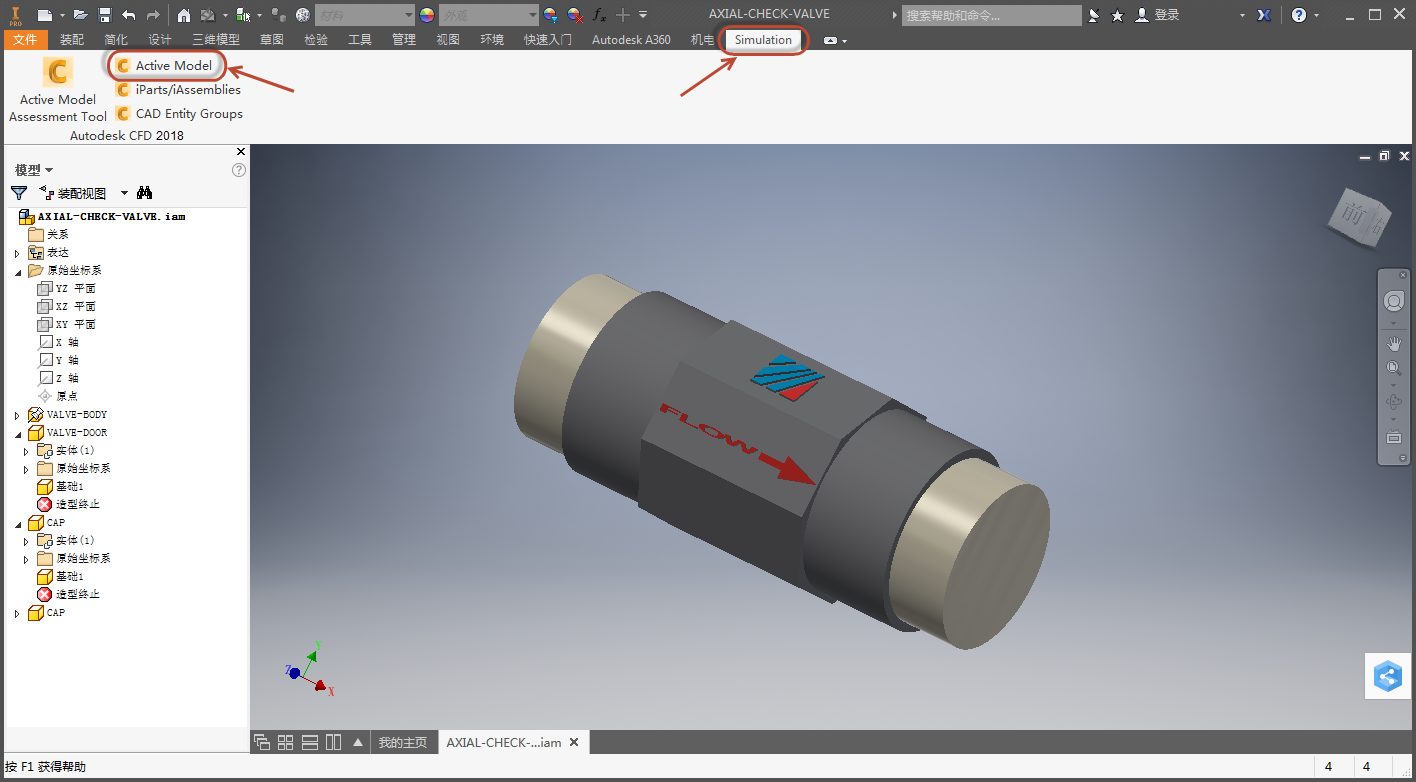Collapse the VALVE-DOOR tree node
Screen dimensions: 1416x782
17,433
